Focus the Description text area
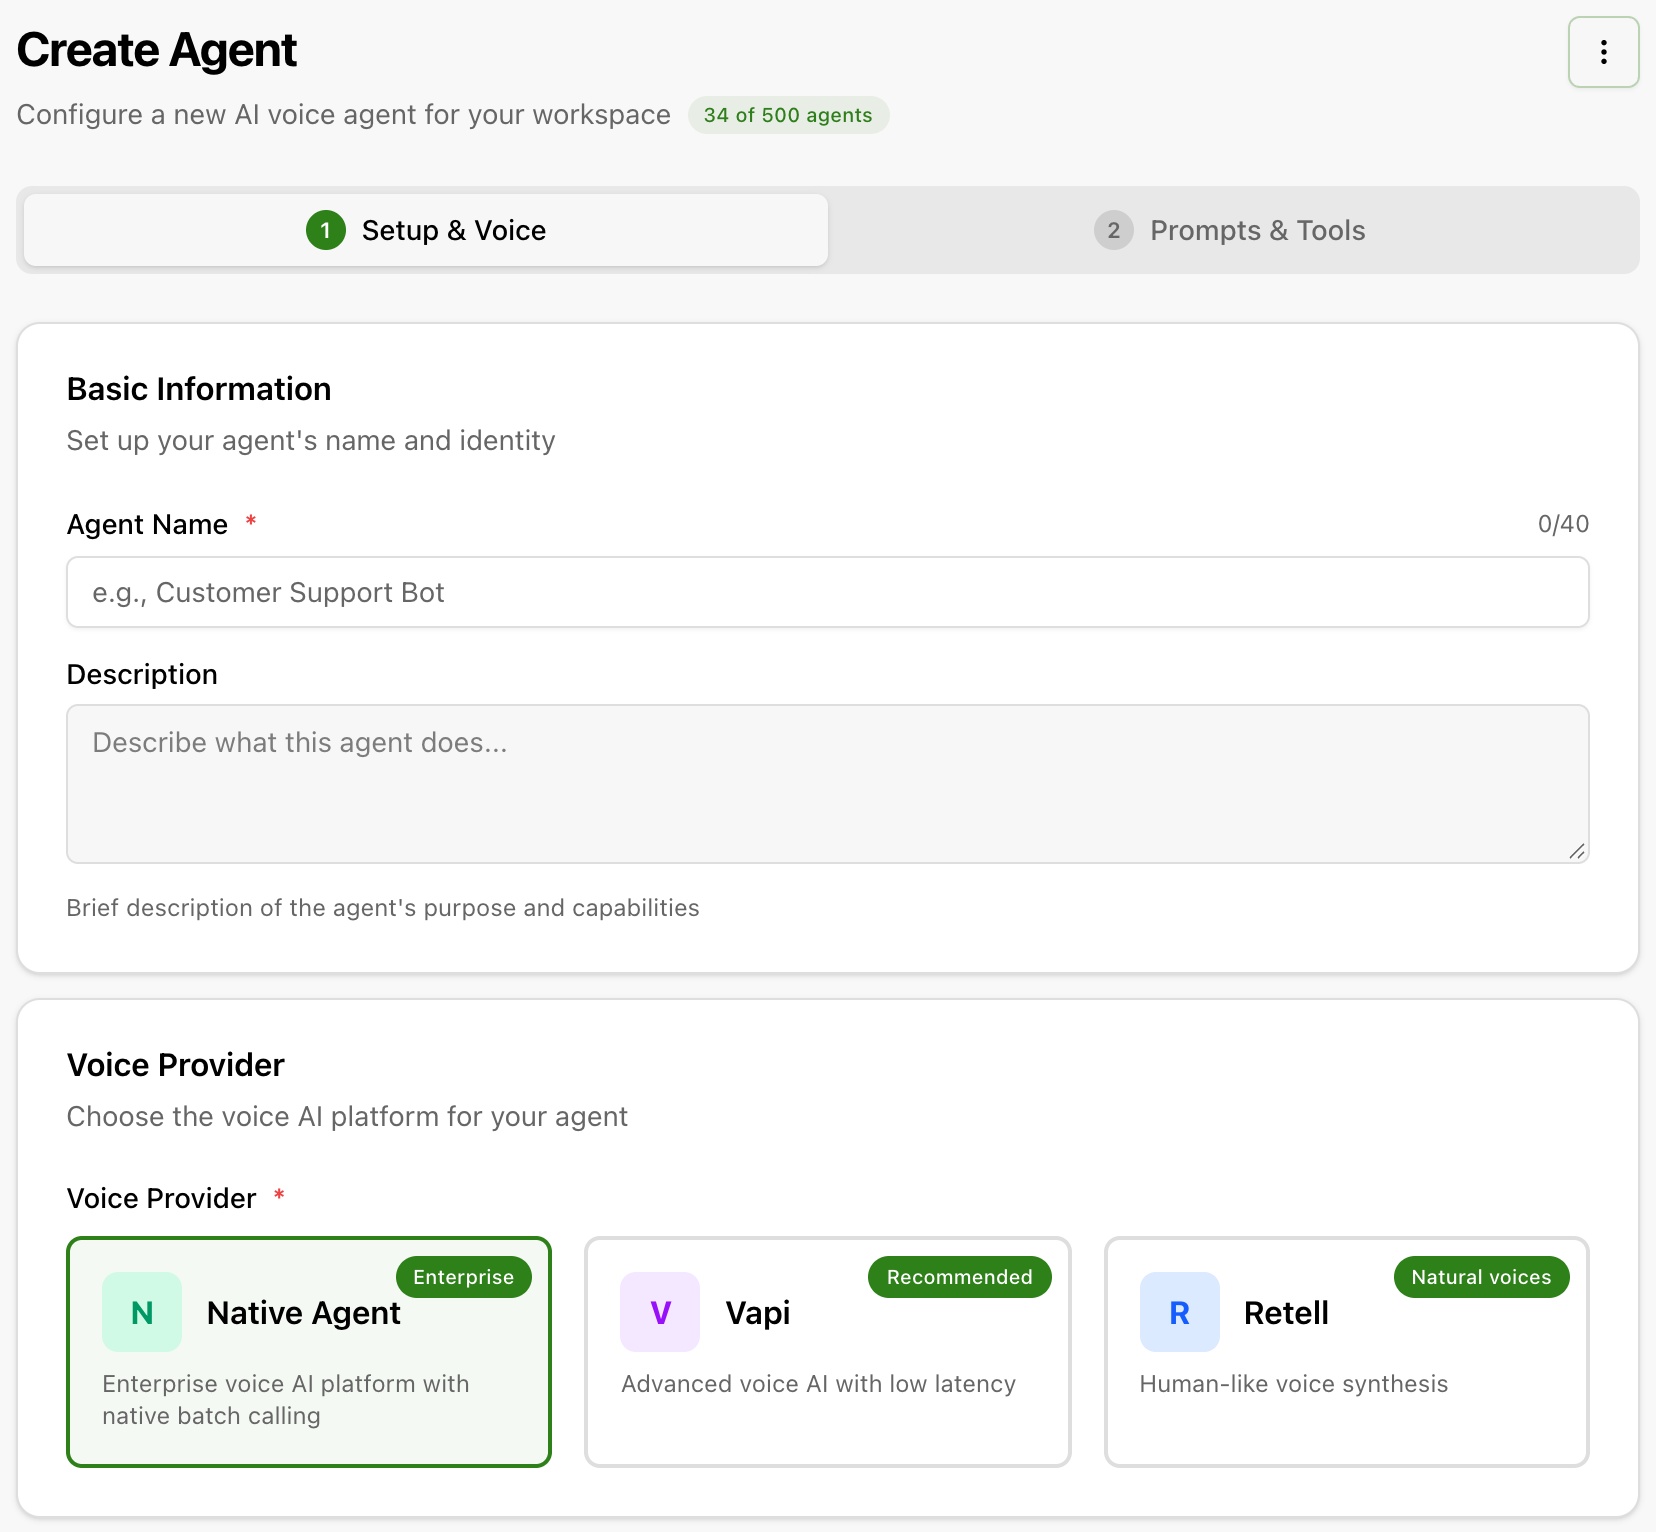The height and width of the screenshot is (1532, 1656). pos(828,784)
